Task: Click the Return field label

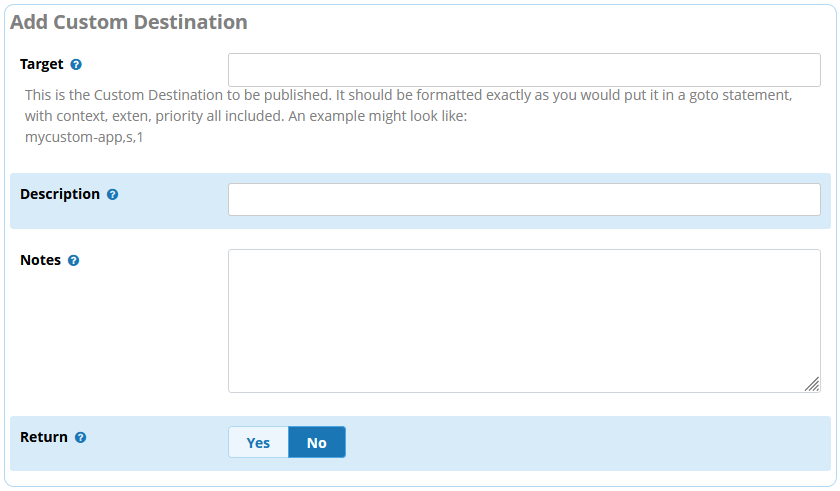Action: pyautogui.click(x=44, y=437)
